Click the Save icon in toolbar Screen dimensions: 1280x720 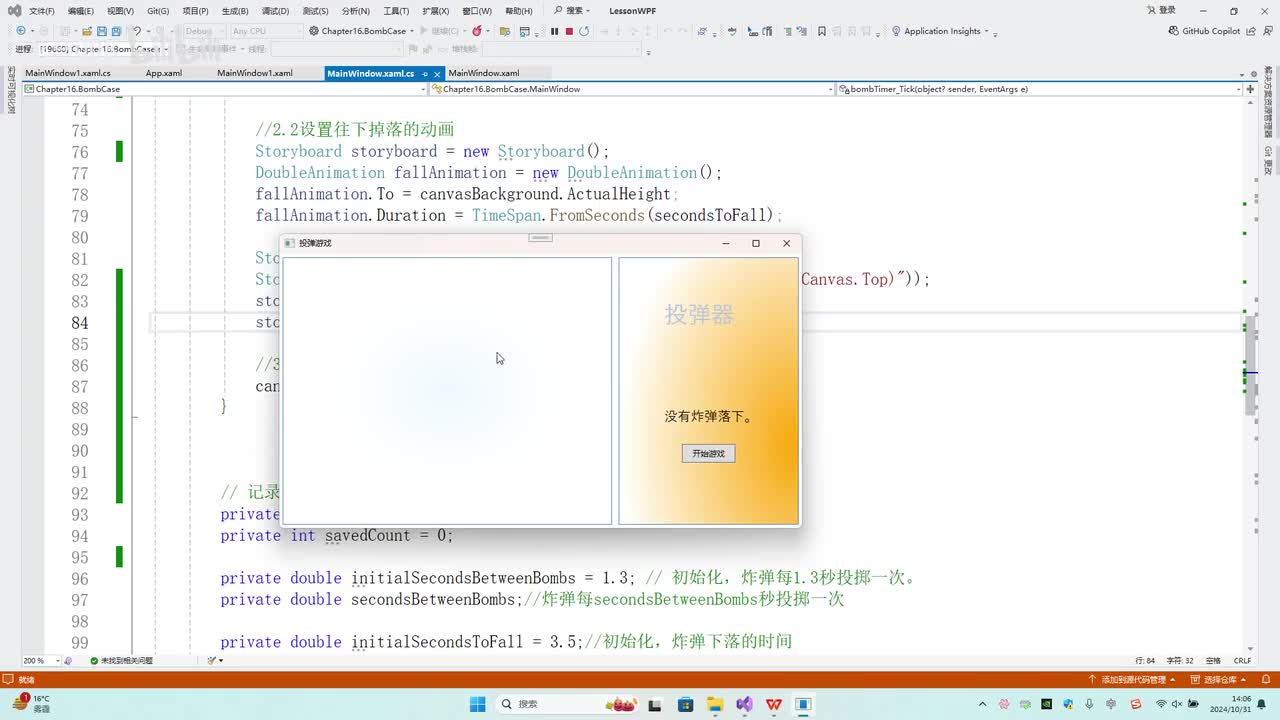click(102, 31)
